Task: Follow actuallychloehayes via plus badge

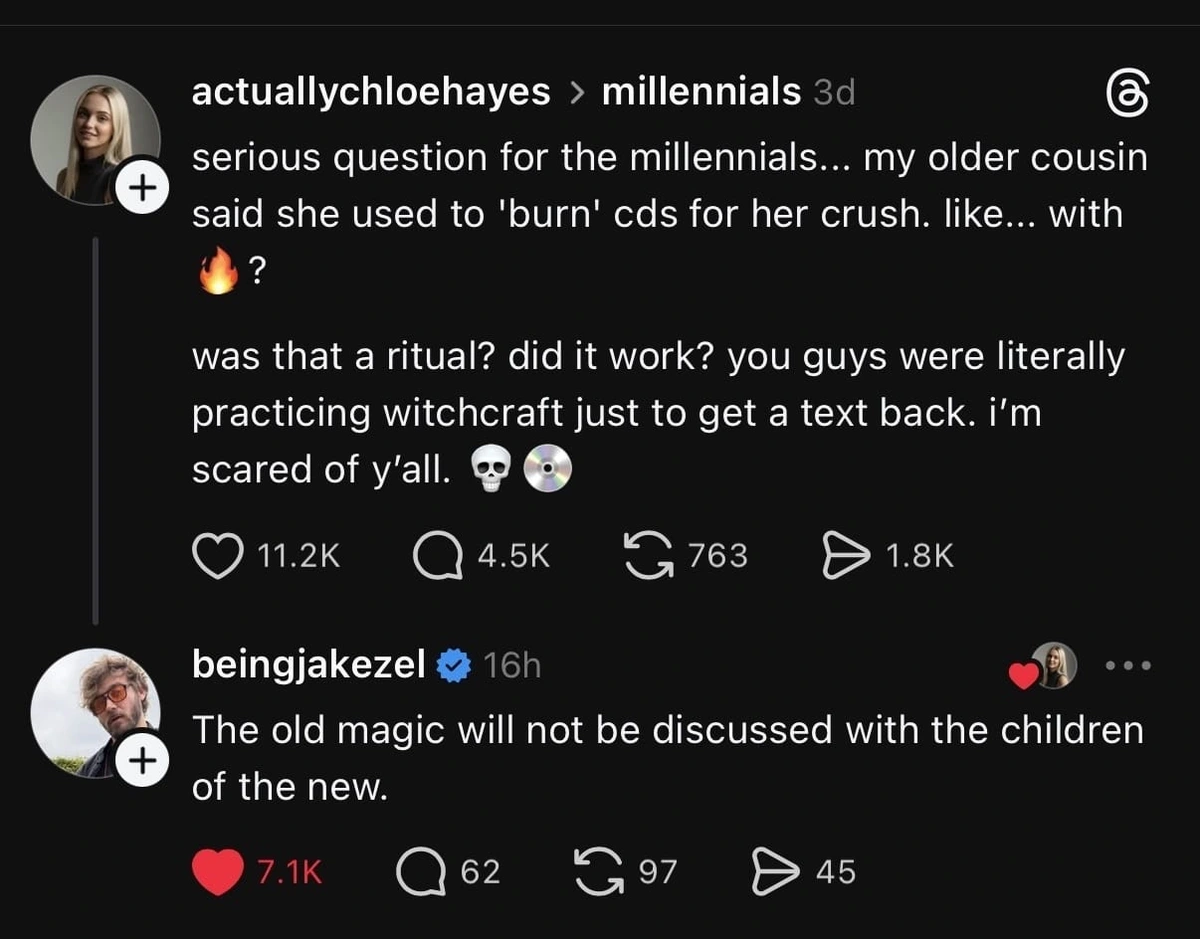Action: pos(141,186)
